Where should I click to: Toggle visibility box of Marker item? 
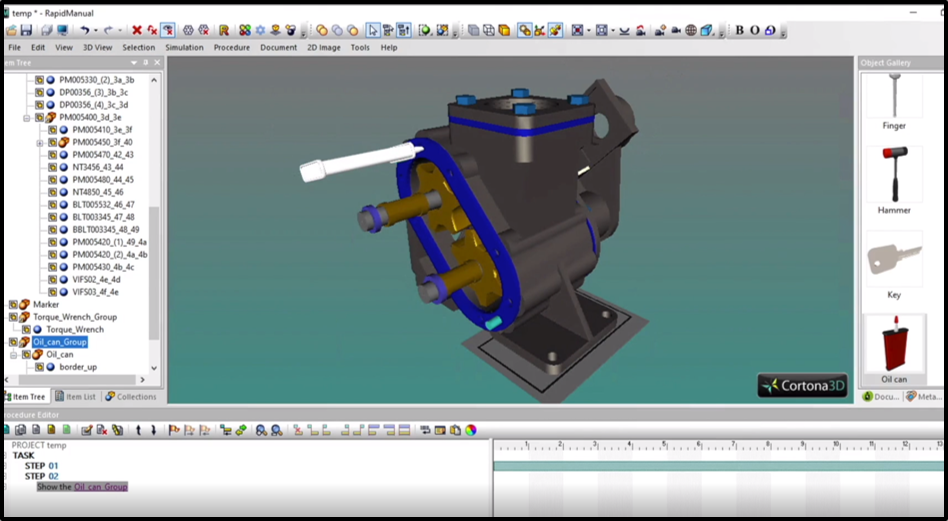(13, 305)
